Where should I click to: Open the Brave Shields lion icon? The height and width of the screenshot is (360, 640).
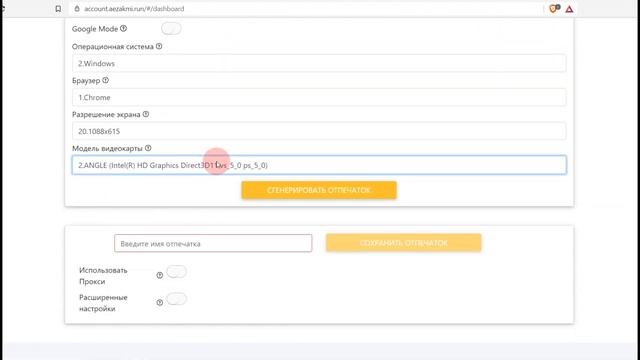pyautogui.click(x=553, y=9)
